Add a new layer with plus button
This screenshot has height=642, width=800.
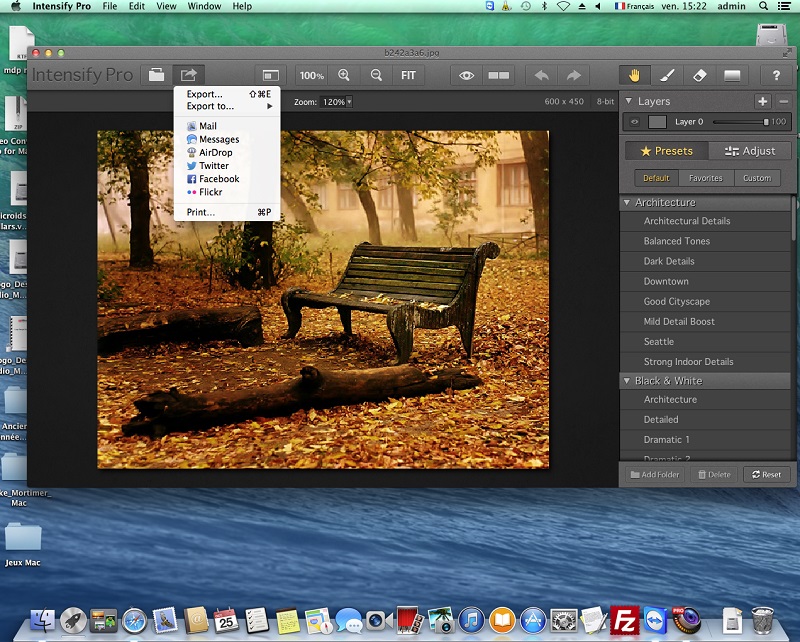click(x=763, y=101)
